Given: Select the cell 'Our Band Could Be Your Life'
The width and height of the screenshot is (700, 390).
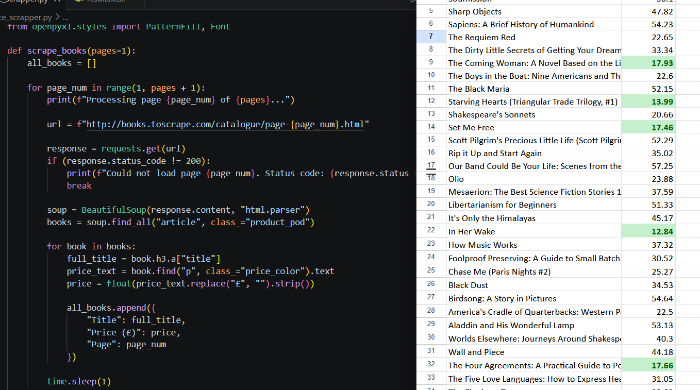Looking at the screenshot, I should tap(533, 166).
